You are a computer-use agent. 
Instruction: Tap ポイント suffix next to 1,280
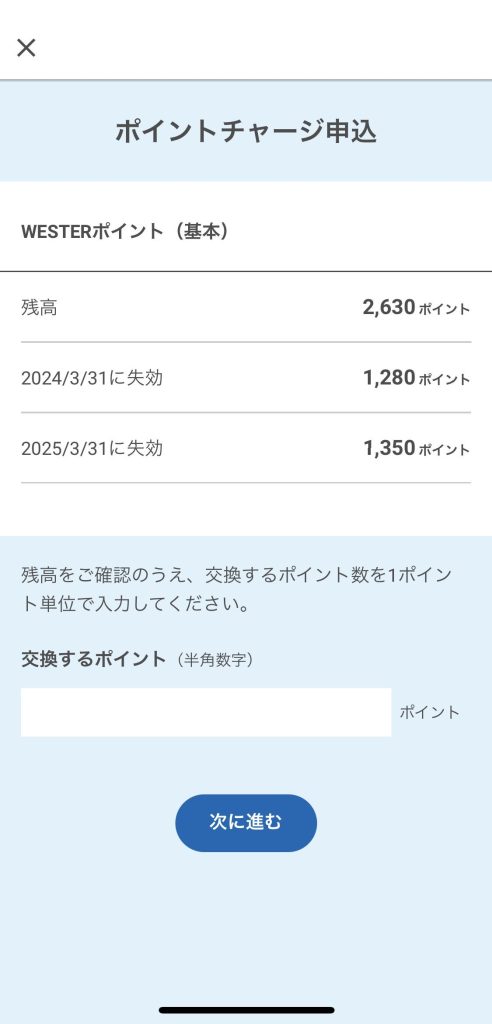[x=444, y=379]
